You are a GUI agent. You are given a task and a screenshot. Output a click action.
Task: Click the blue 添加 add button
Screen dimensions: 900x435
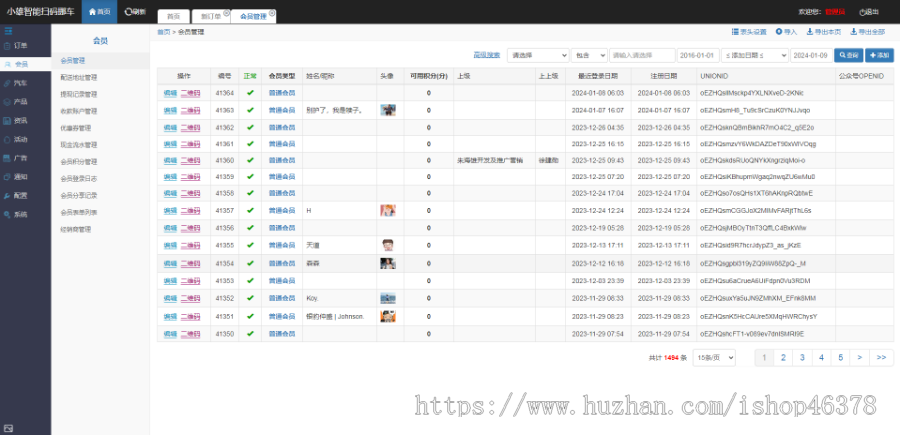point(879,55)
